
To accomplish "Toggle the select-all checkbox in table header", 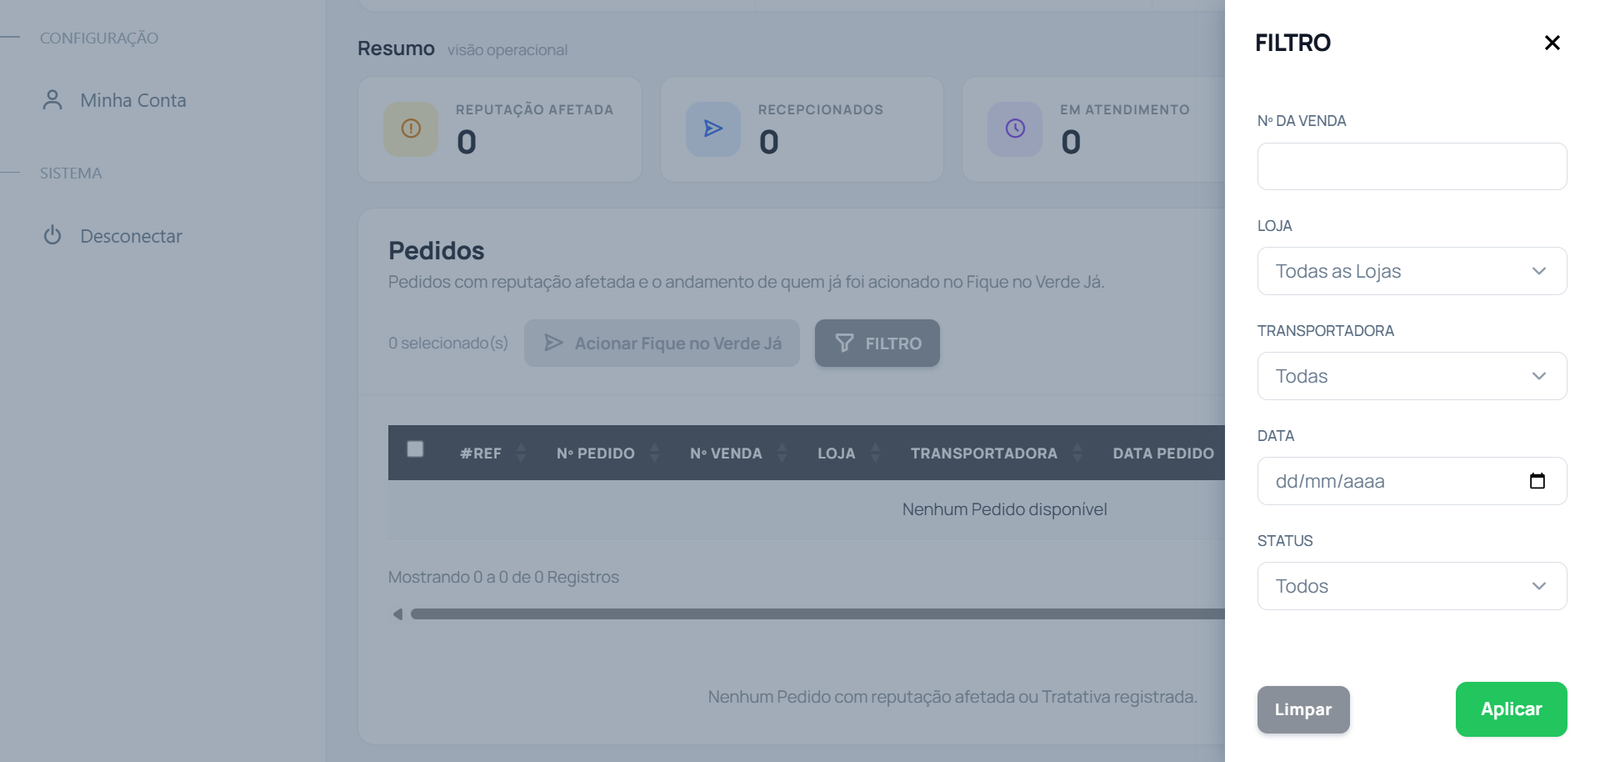I will pos(415,449).
